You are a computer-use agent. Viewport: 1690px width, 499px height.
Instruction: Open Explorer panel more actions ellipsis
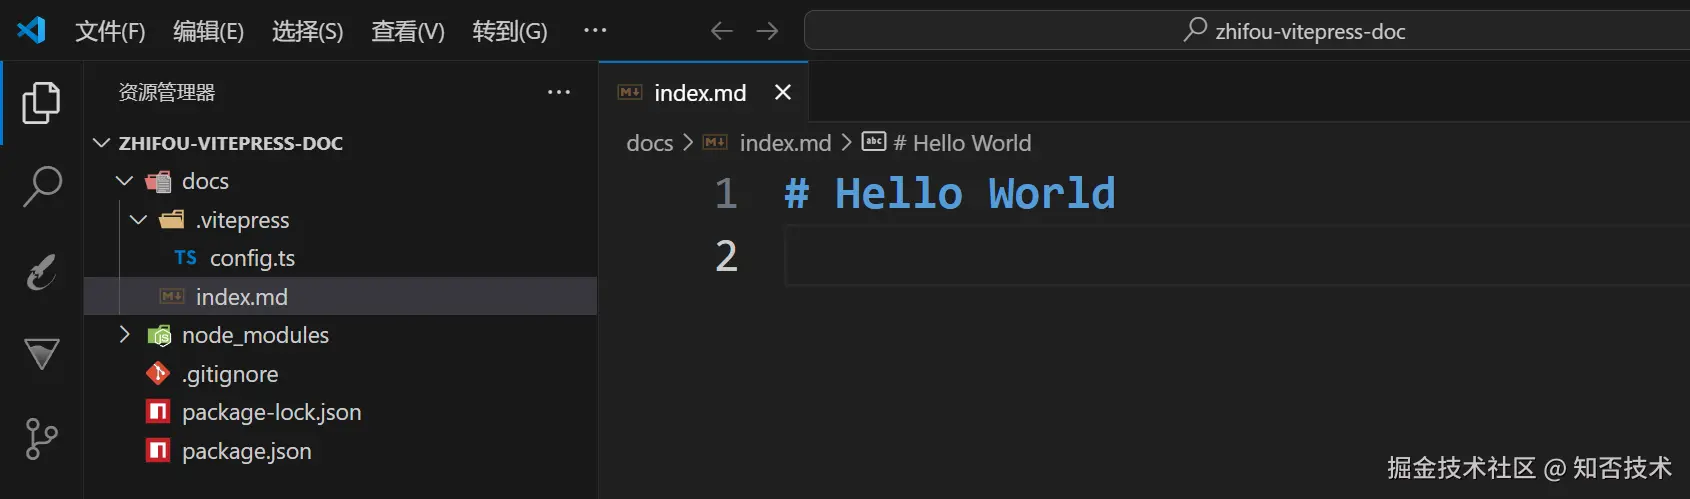click(558, 92)
